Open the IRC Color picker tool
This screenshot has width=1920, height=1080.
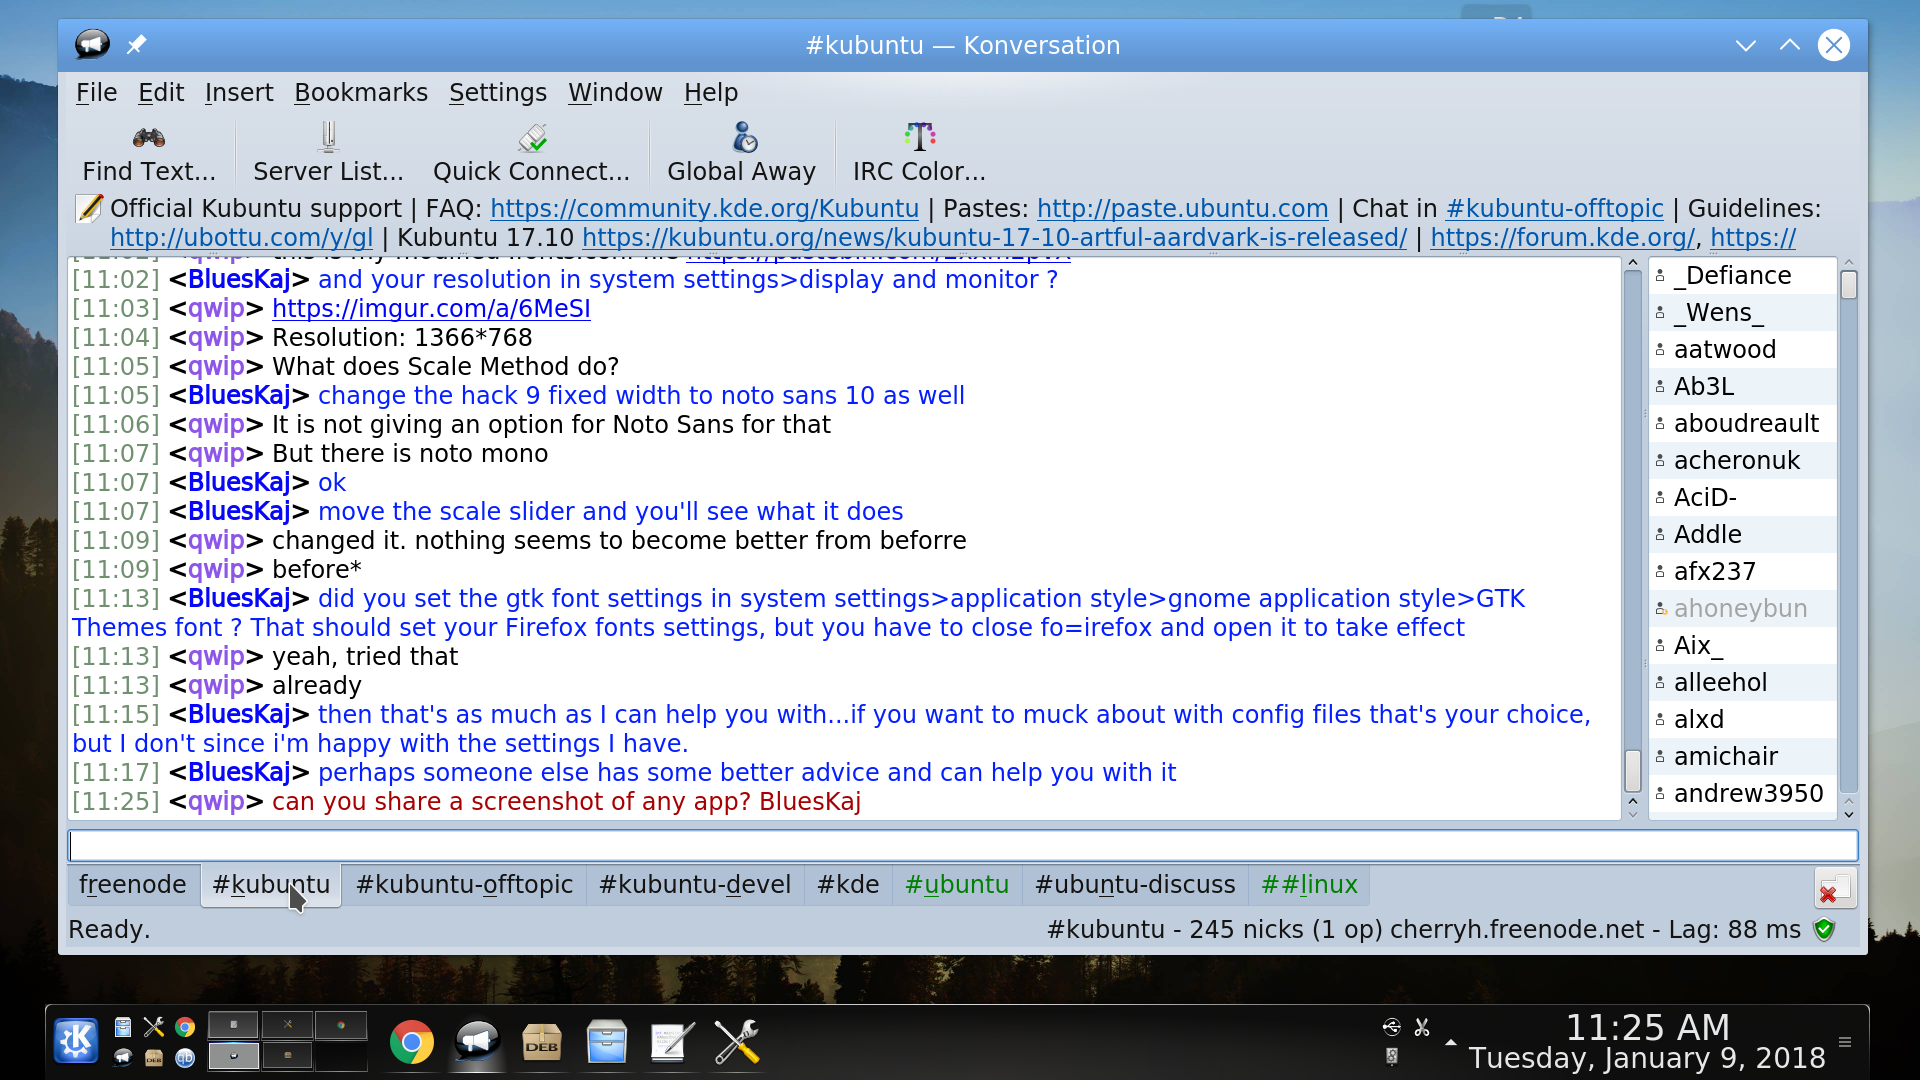[x=919, y=153]
